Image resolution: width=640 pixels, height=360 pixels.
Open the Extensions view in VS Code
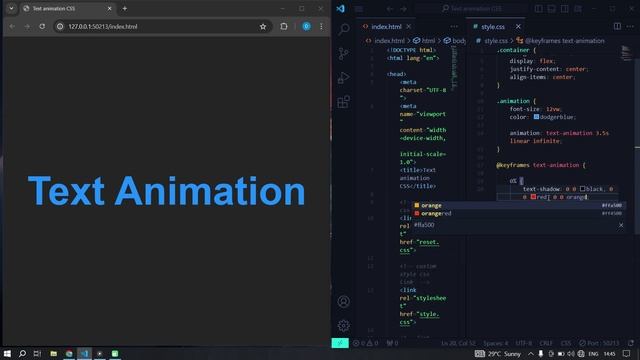pos(344,102)
